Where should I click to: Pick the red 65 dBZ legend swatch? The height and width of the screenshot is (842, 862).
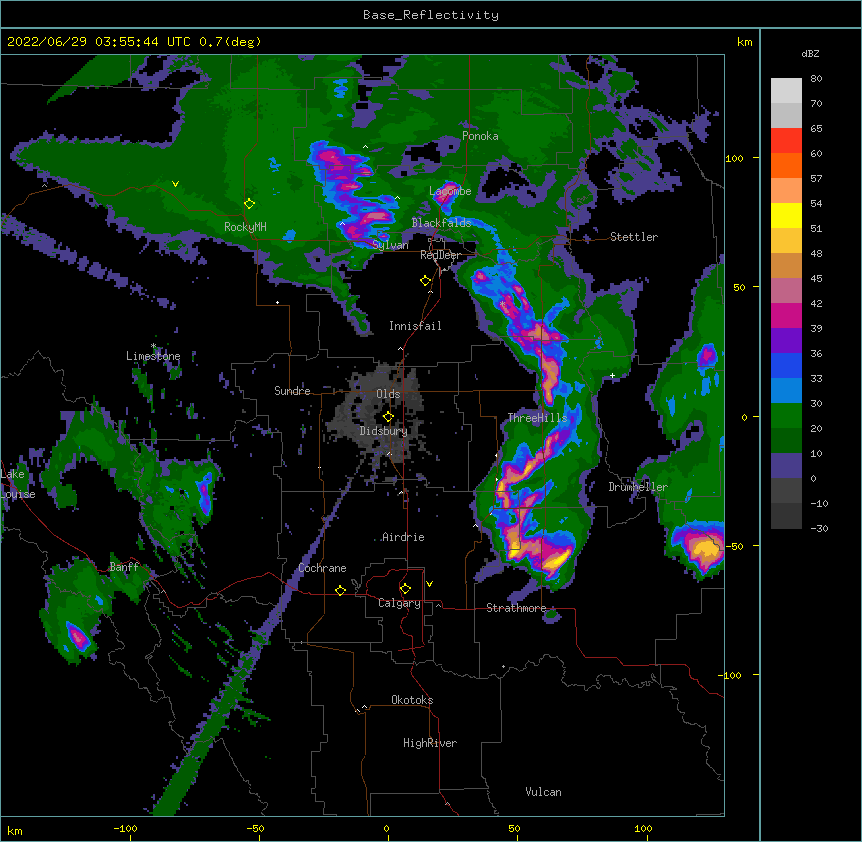point(786,141)
